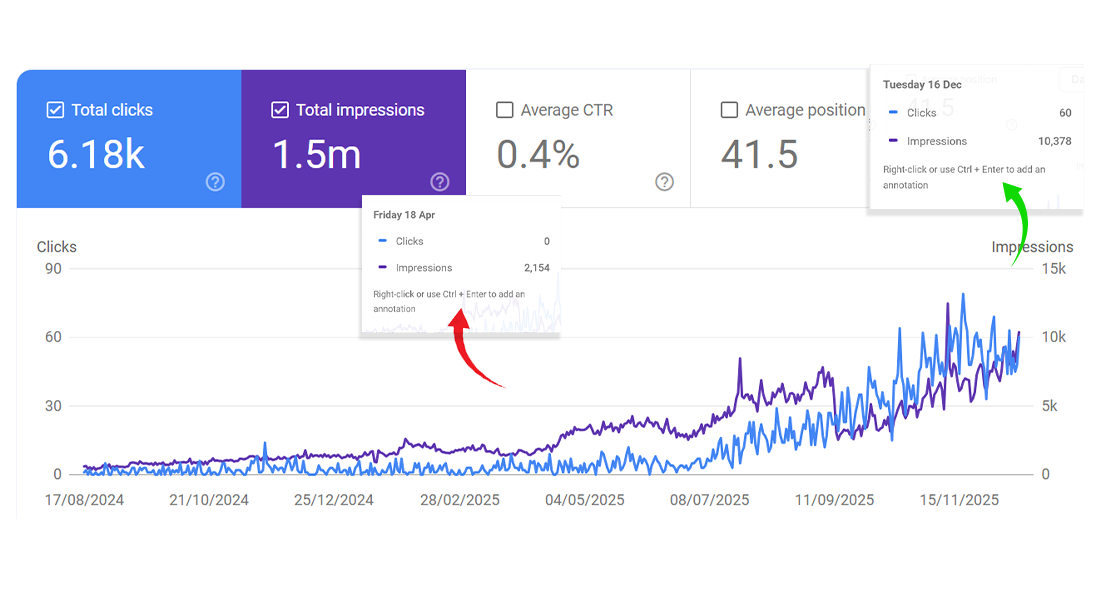Screen dimensions: 1100x600
Task: Open the help icon on Average CTR card
Action: 664,182
